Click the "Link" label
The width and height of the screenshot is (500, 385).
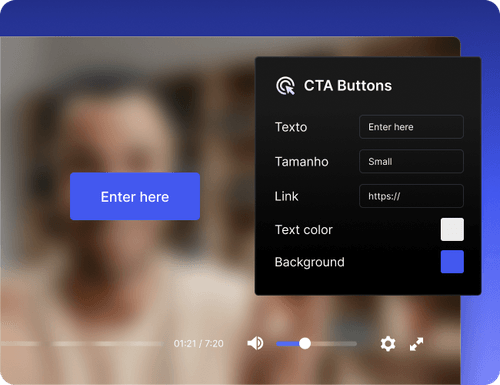point(286,196)
